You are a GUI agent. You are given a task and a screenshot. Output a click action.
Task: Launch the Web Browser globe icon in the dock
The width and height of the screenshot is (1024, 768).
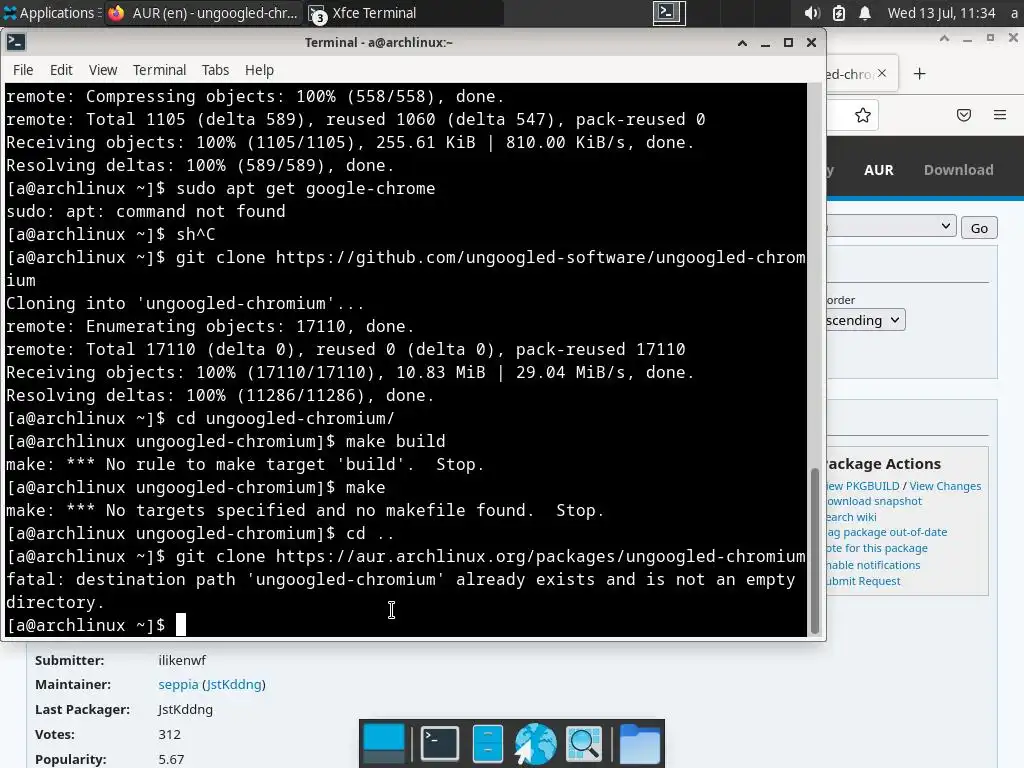(x=535, y=743)
